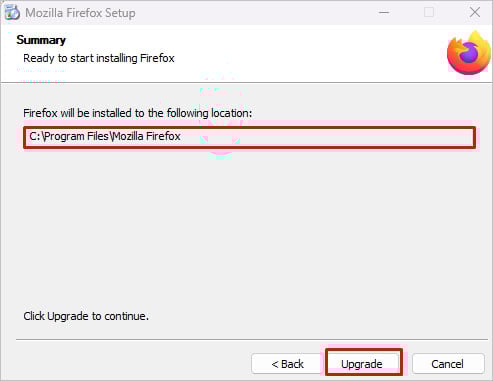Image resolution: width=493 pixels, height=381 pixels.
Task: Click the title bar's empty area
Action: [x=253, y=13]
